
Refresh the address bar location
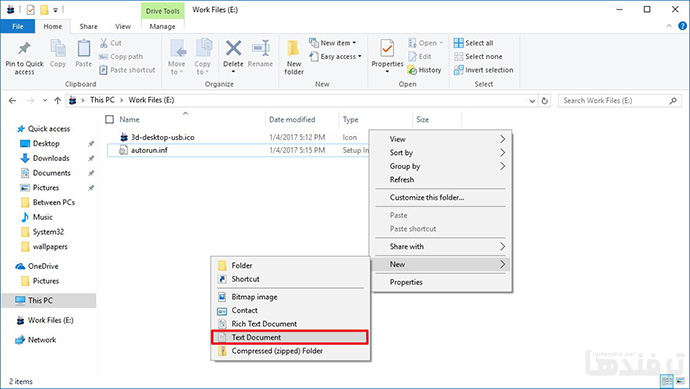click(x=544, y=101)
